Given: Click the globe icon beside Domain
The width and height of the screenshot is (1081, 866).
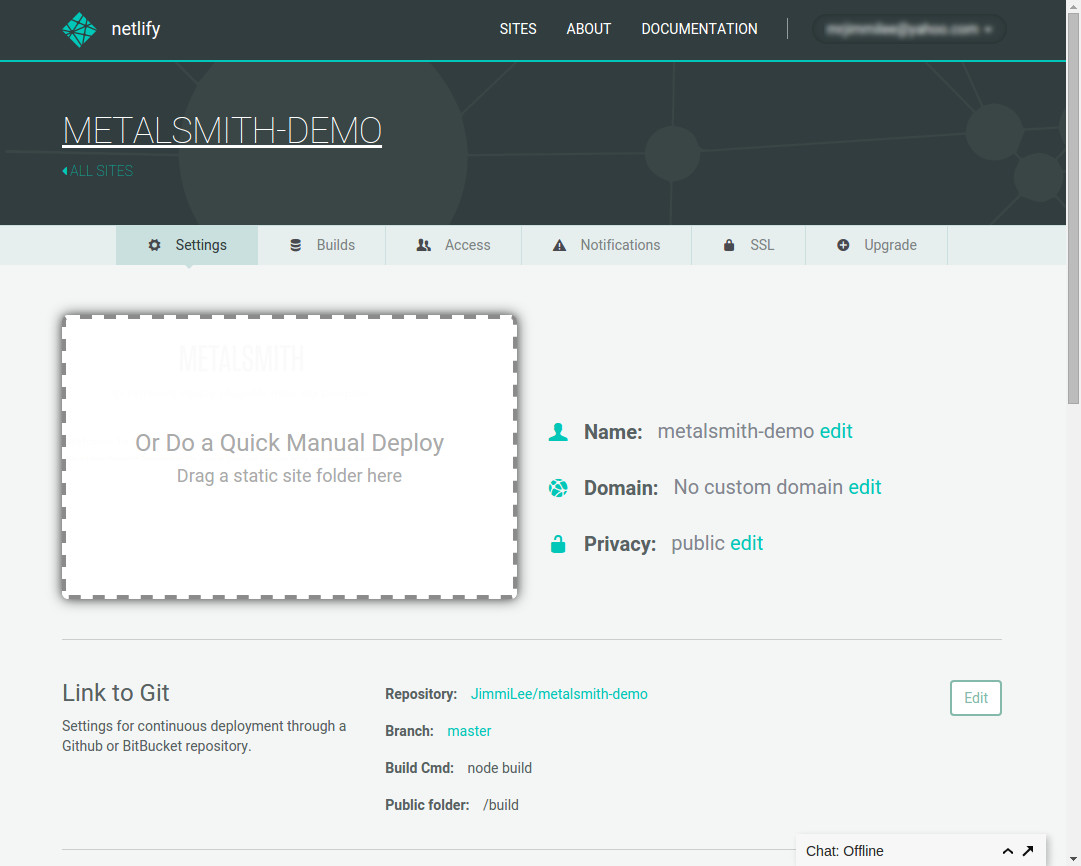Looking at the screenshot, I should (558, 488).
